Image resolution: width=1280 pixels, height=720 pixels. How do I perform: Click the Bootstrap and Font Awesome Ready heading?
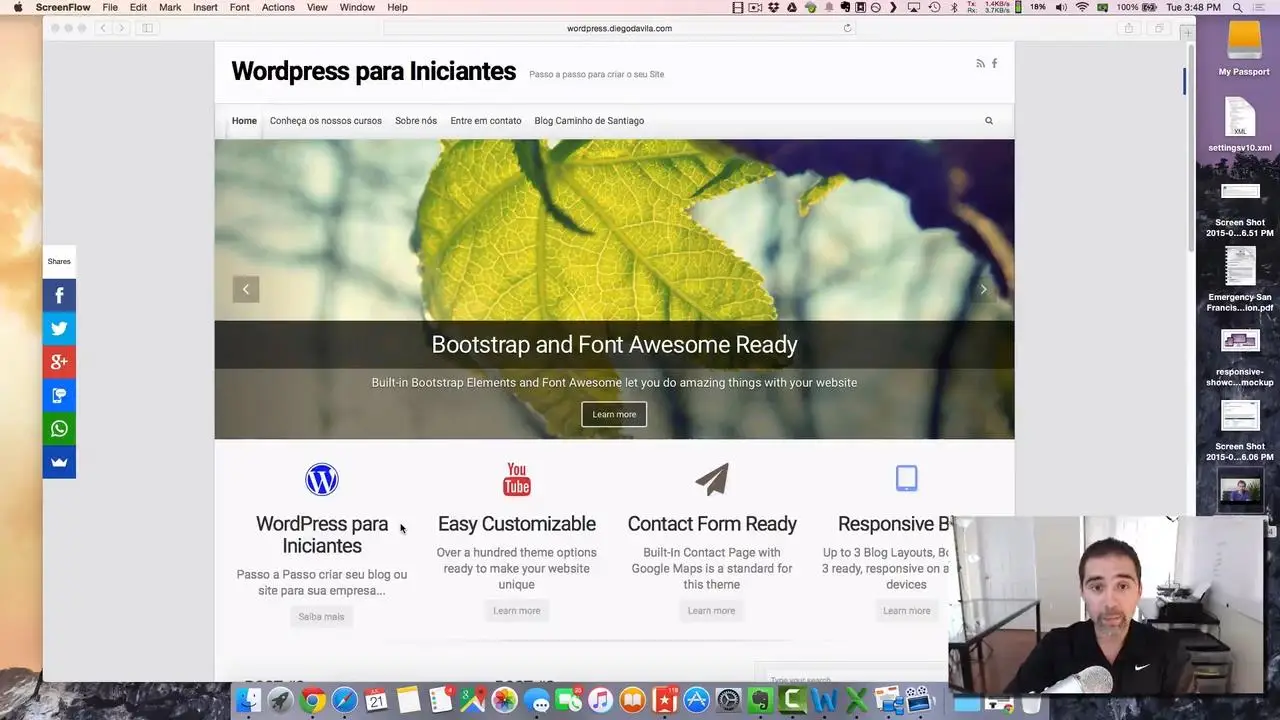614,345
